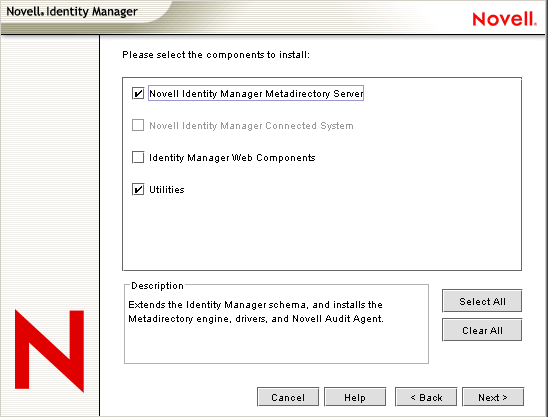548x417 pixels.
Task: Go to previous step with Back
Action: pyautogui.click(x=426, y=397)
